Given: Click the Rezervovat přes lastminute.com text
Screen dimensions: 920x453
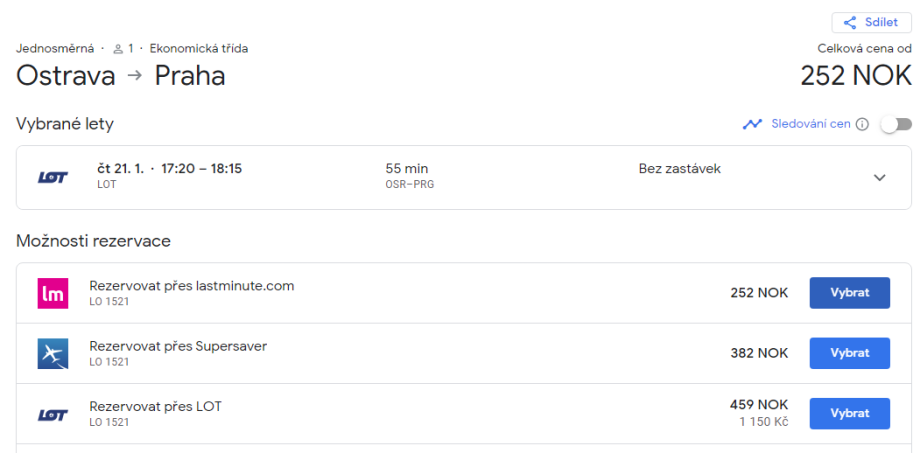Looking at the screenshot, I should pyautogui.click(x=192, y=286).
